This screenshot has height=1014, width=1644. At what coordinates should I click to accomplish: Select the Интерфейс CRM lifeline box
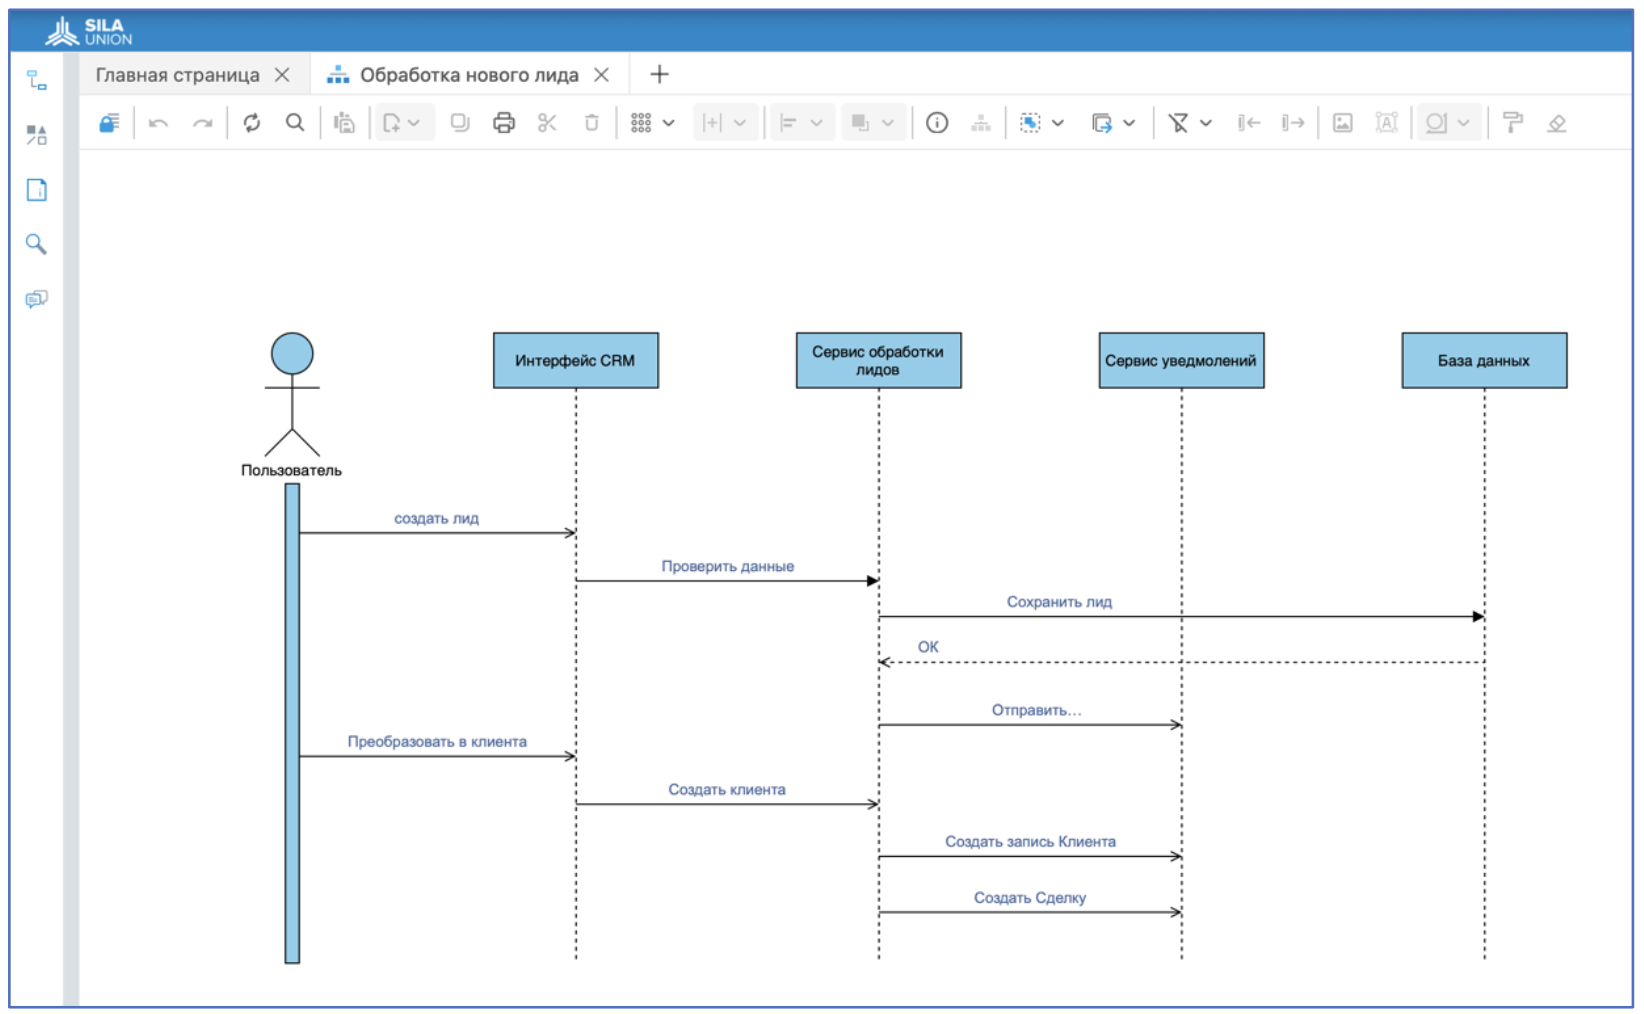pyautogui.click(x=575, y=360)
